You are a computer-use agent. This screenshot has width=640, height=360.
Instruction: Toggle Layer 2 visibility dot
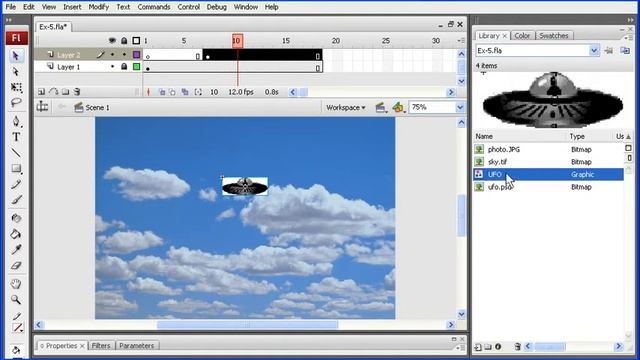click(113, 54)
